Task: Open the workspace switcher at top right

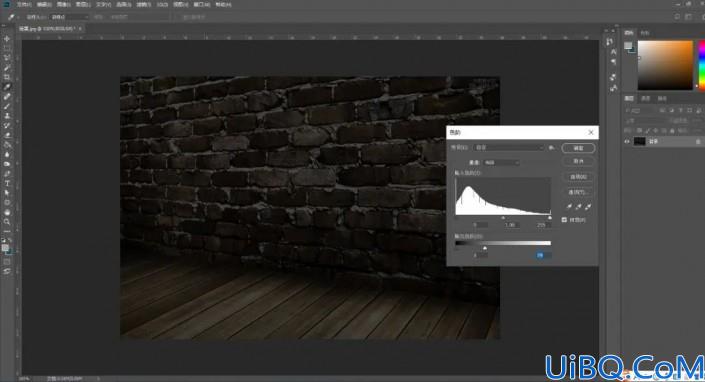Action: point(689,17)
